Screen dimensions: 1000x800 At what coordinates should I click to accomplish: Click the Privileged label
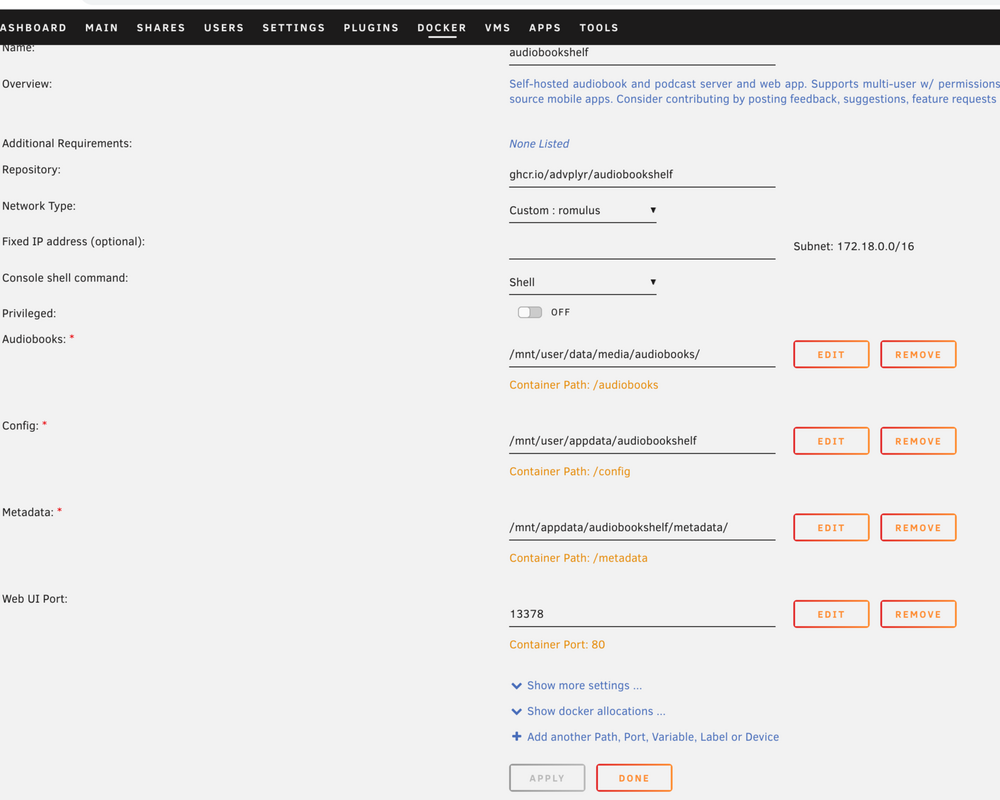tap(29, 313)
